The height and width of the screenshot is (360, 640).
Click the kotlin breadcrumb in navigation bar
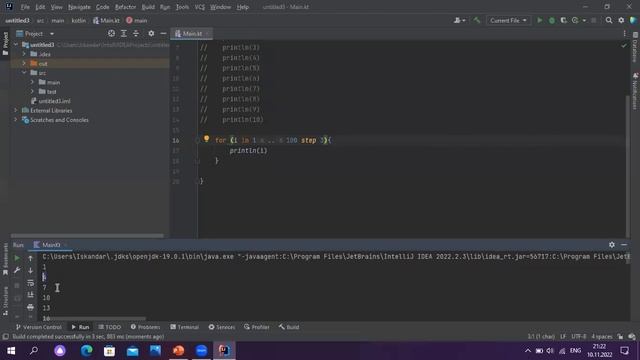tap(78, 20)
